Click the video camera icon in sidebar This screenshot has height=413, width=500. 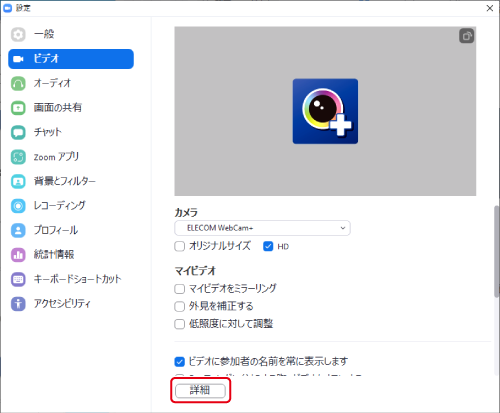pyautogui.click(x=18, y=59)
